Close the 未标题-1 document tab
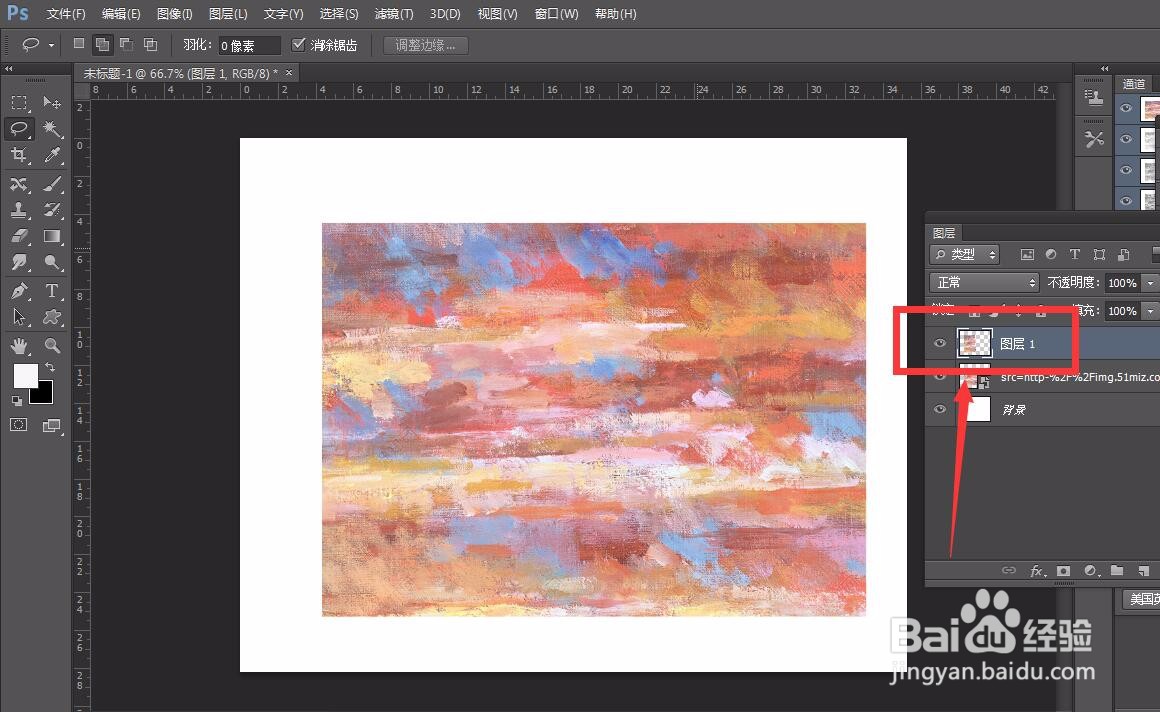The width and height of the screenshot is (1160, 712). 289,73
